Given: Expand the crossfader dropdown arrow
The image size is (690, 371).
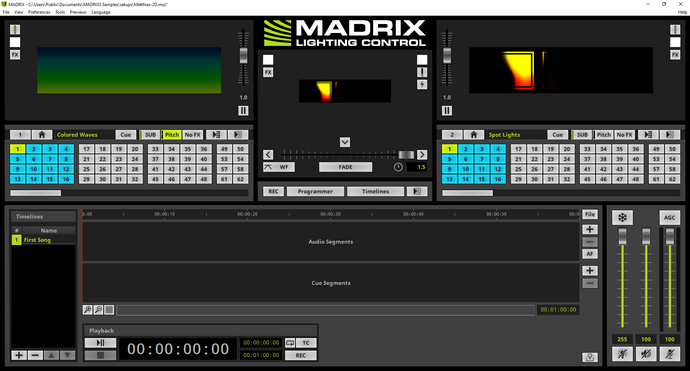Looking at the screenshot, I should coord(345,142).
